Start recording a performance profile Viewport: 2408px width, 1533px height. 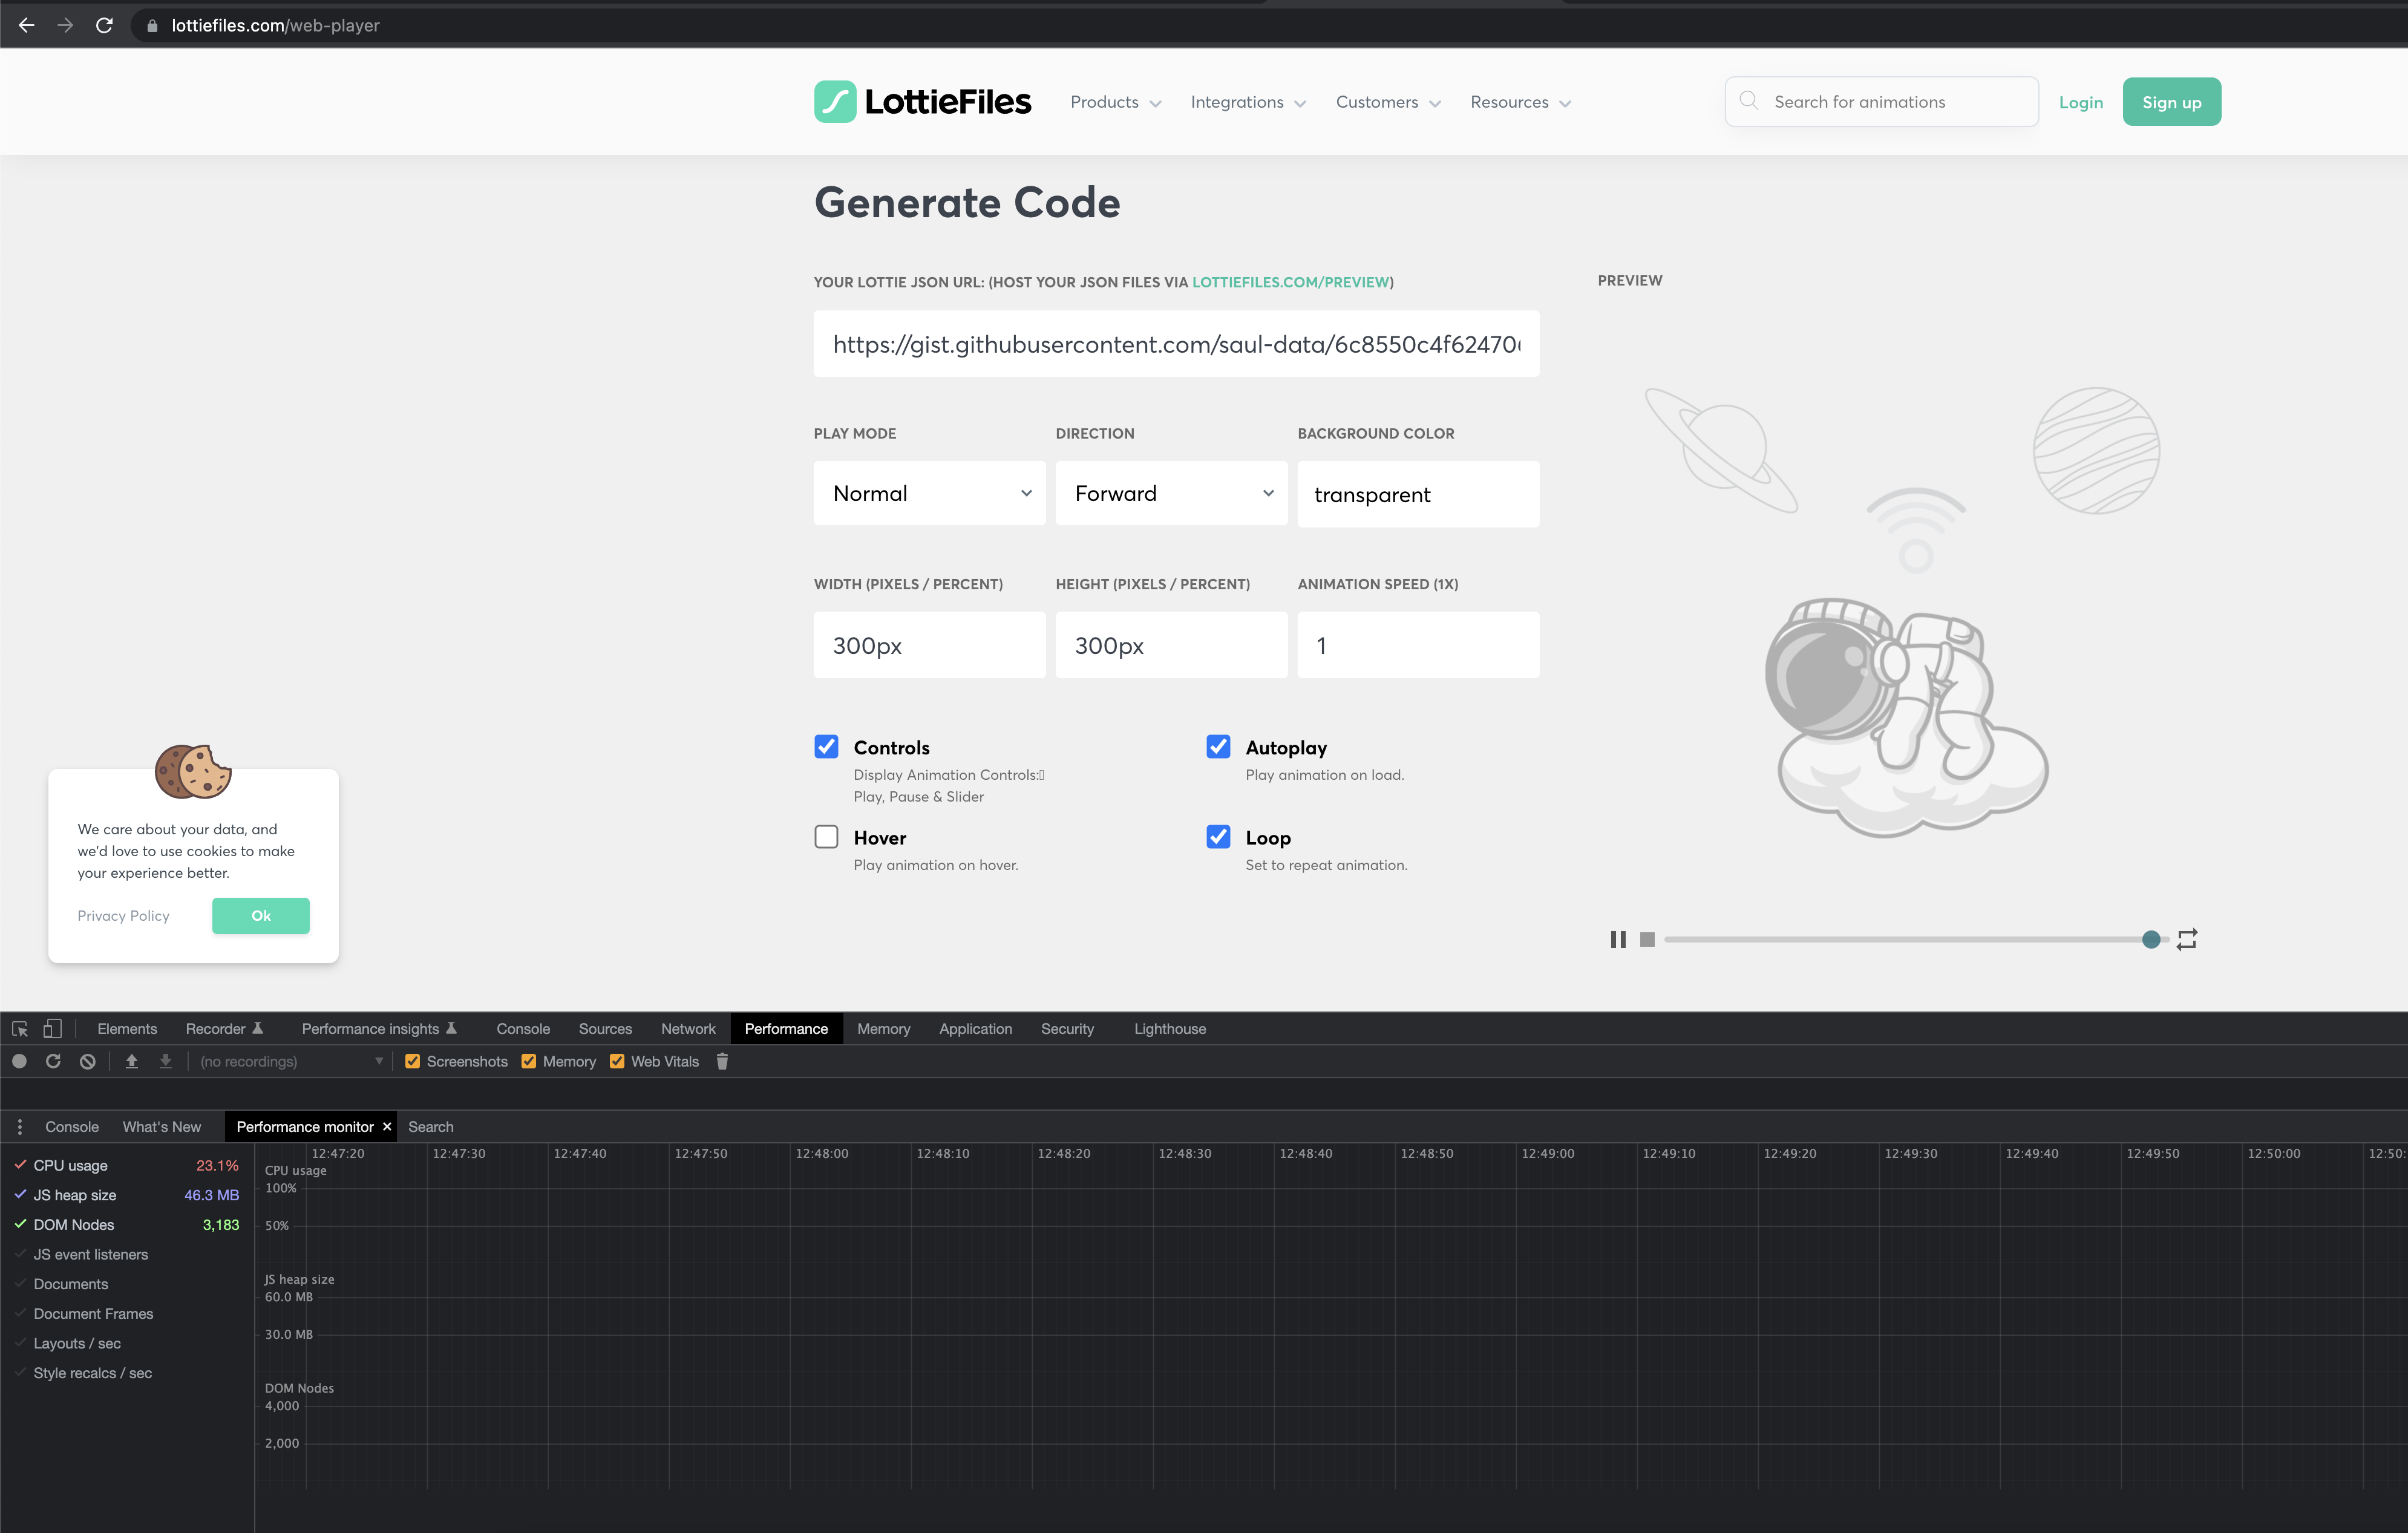pos(19,1061)
